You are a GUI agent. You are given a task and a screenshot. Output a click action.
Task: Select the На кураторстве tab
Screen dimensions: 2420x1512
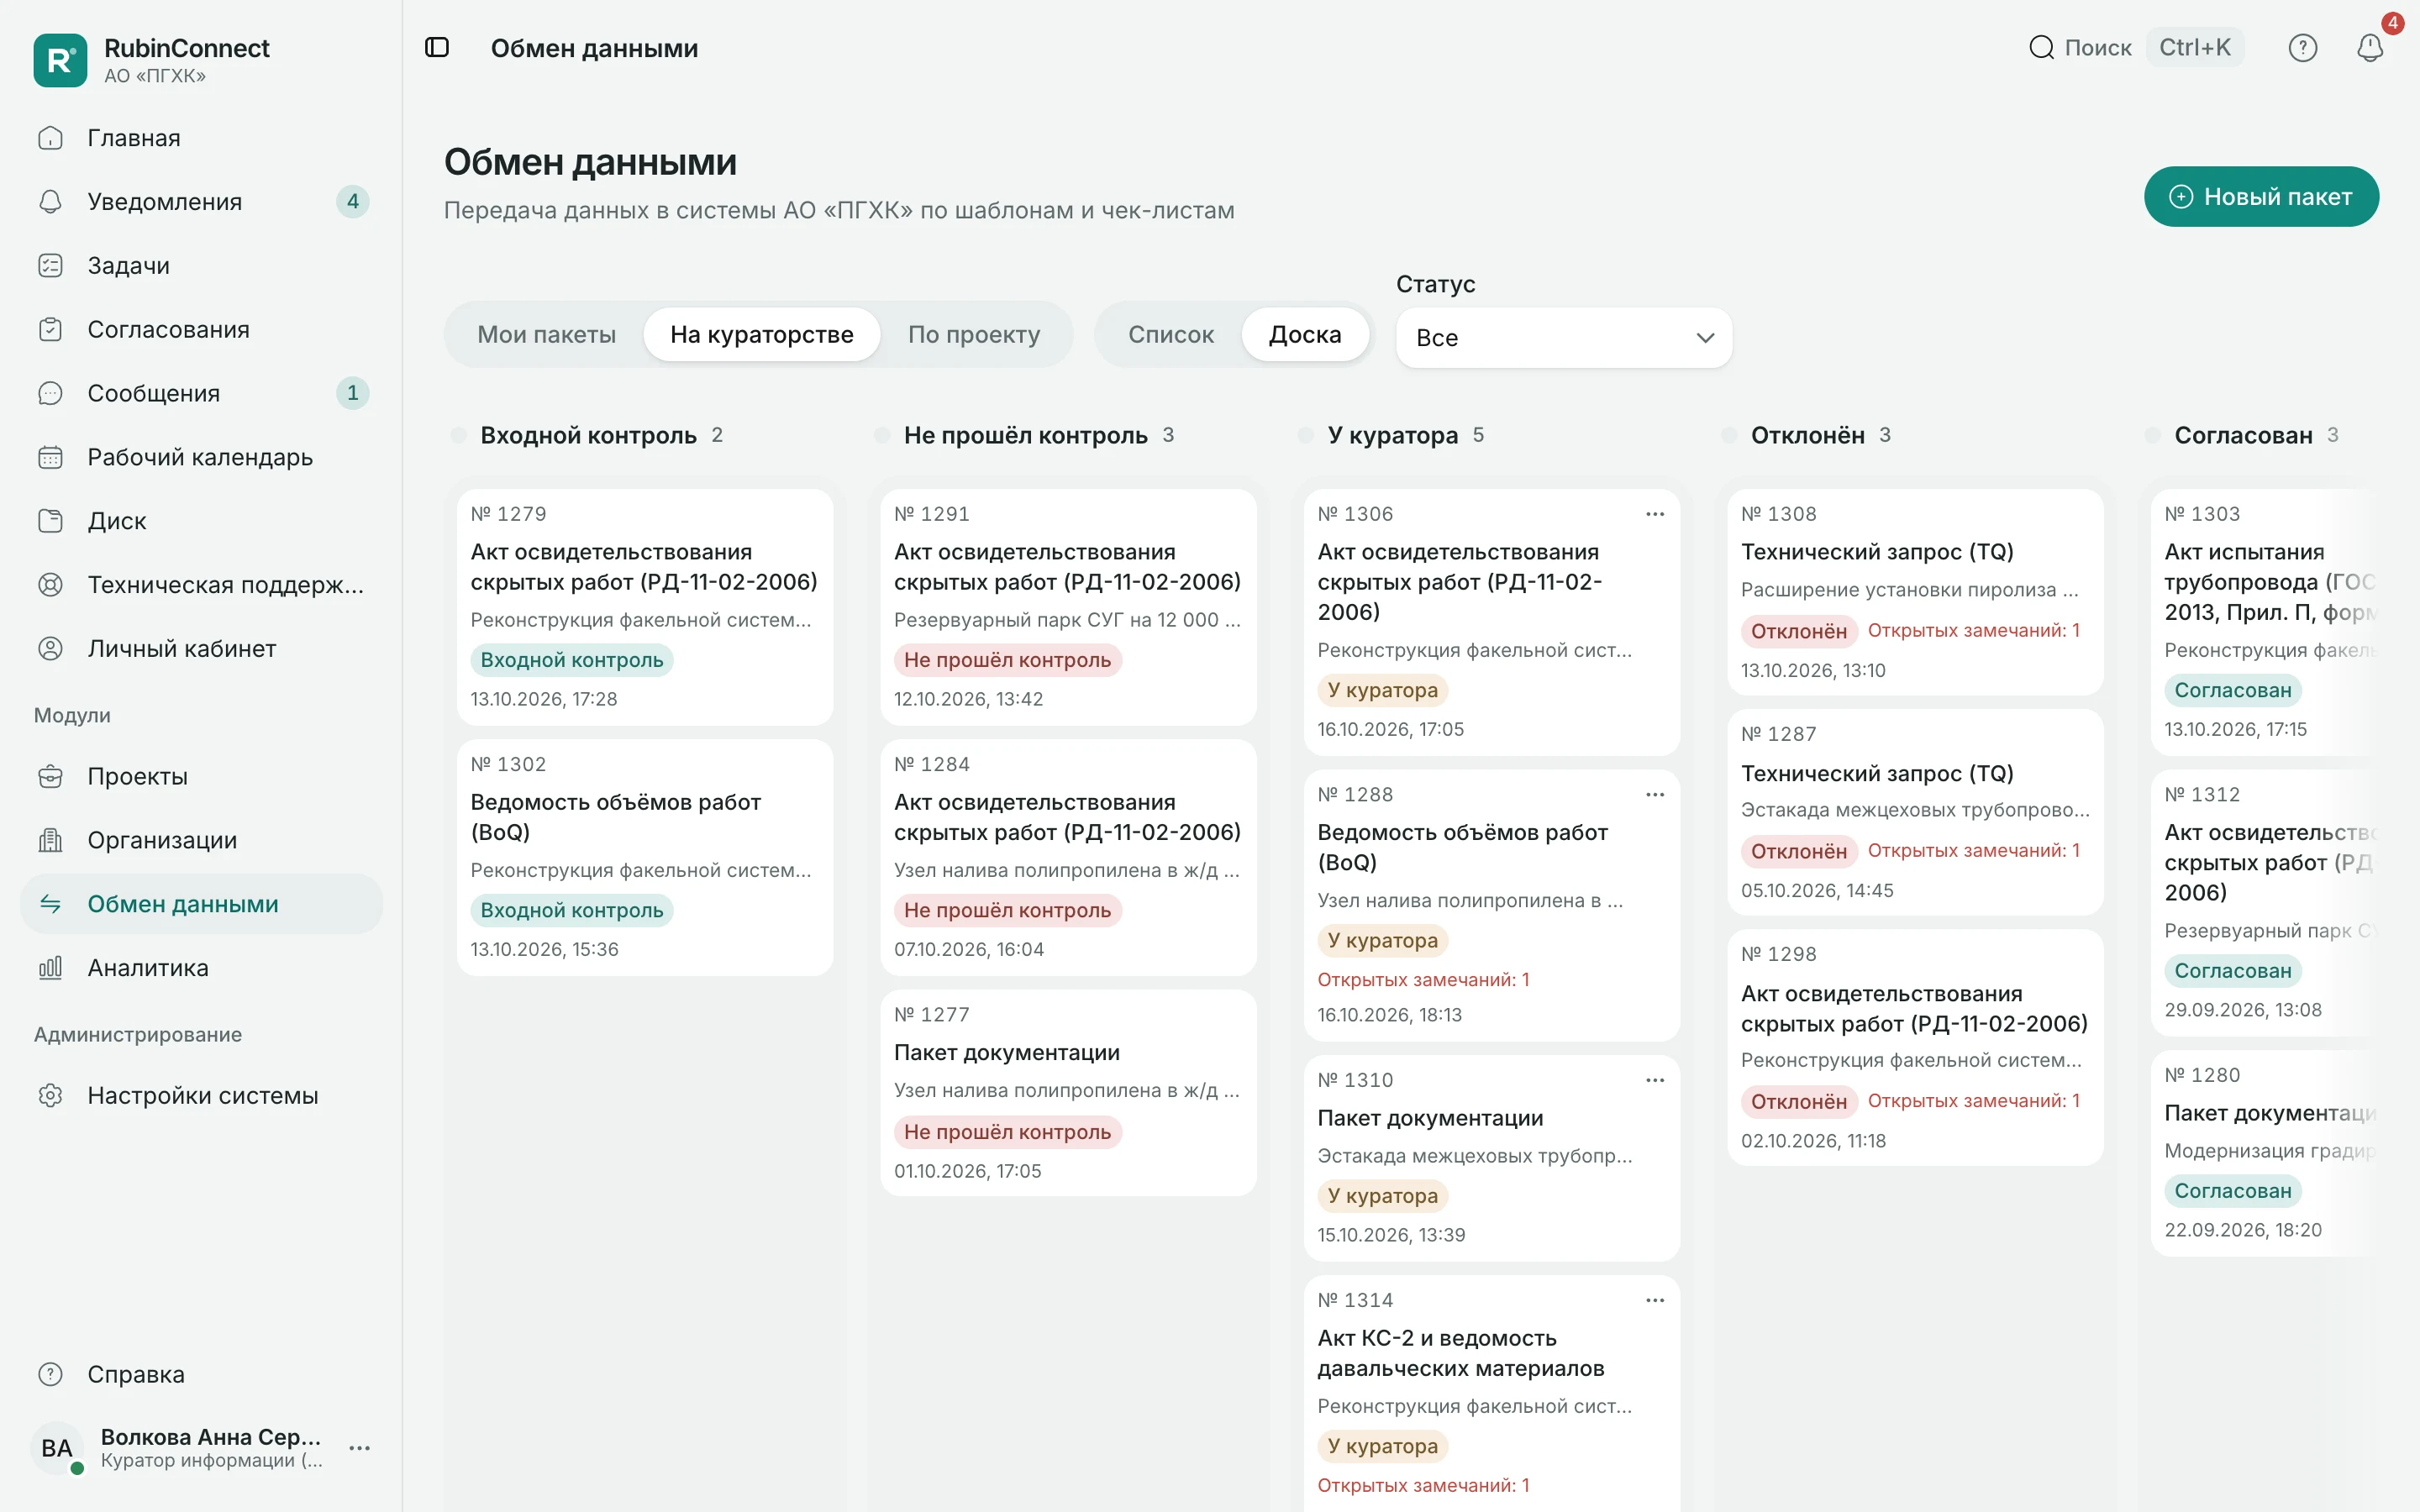(x=762, y=335)
